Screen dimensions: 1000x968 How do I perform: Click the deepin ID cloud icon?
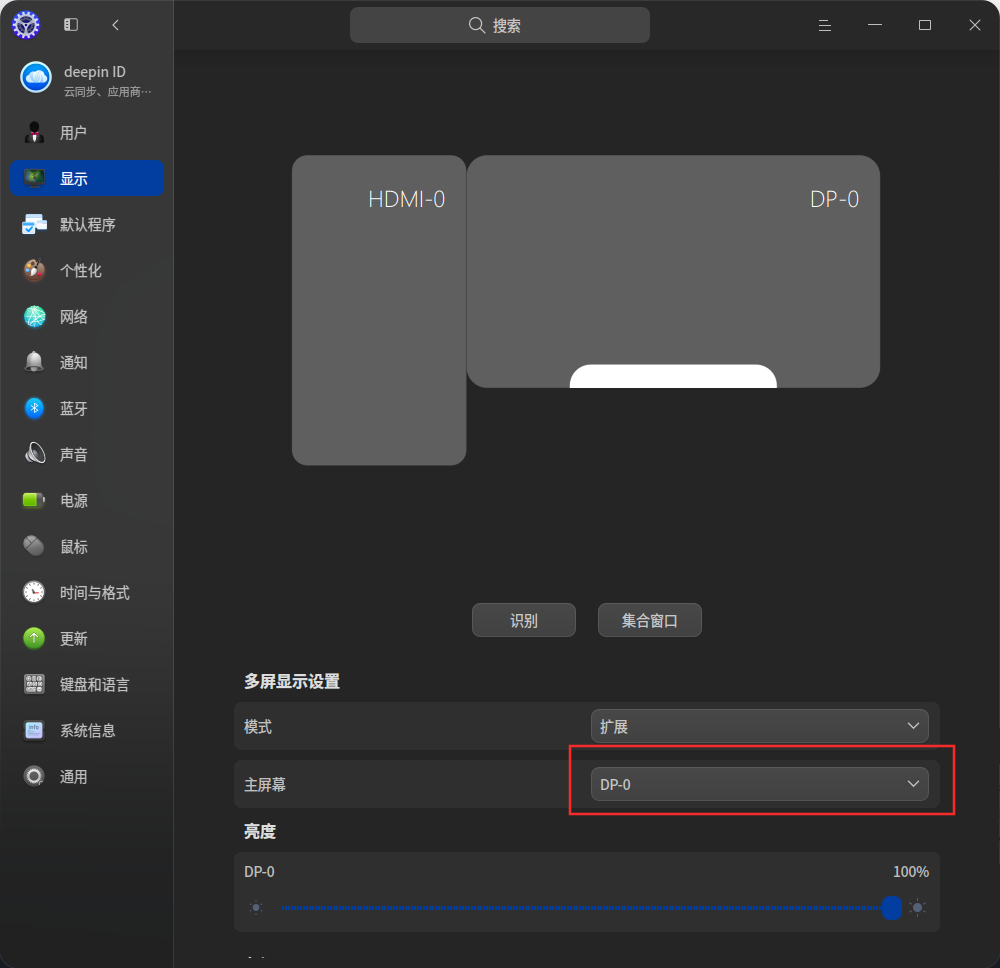click(36, 77)
